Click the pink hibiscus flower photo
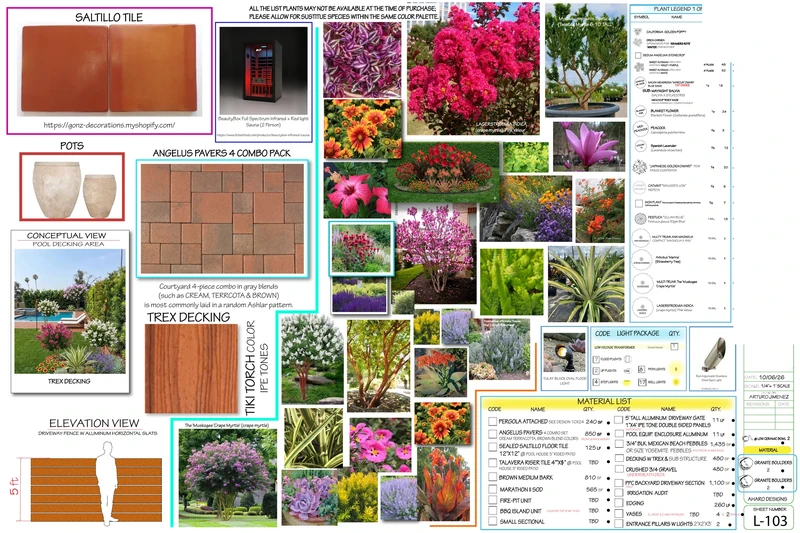This screenshot has width=800, height=533. 357,190
